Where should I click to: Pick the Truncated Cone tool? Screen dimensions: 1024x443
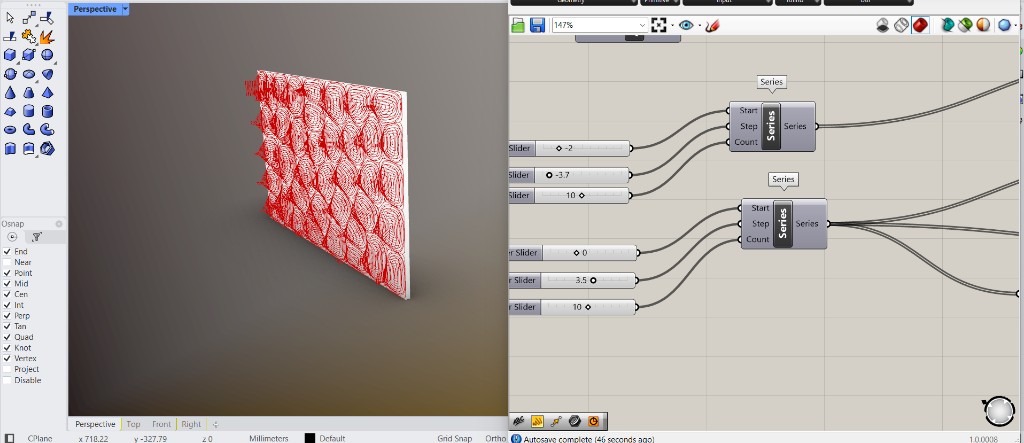tap(29, 93)
